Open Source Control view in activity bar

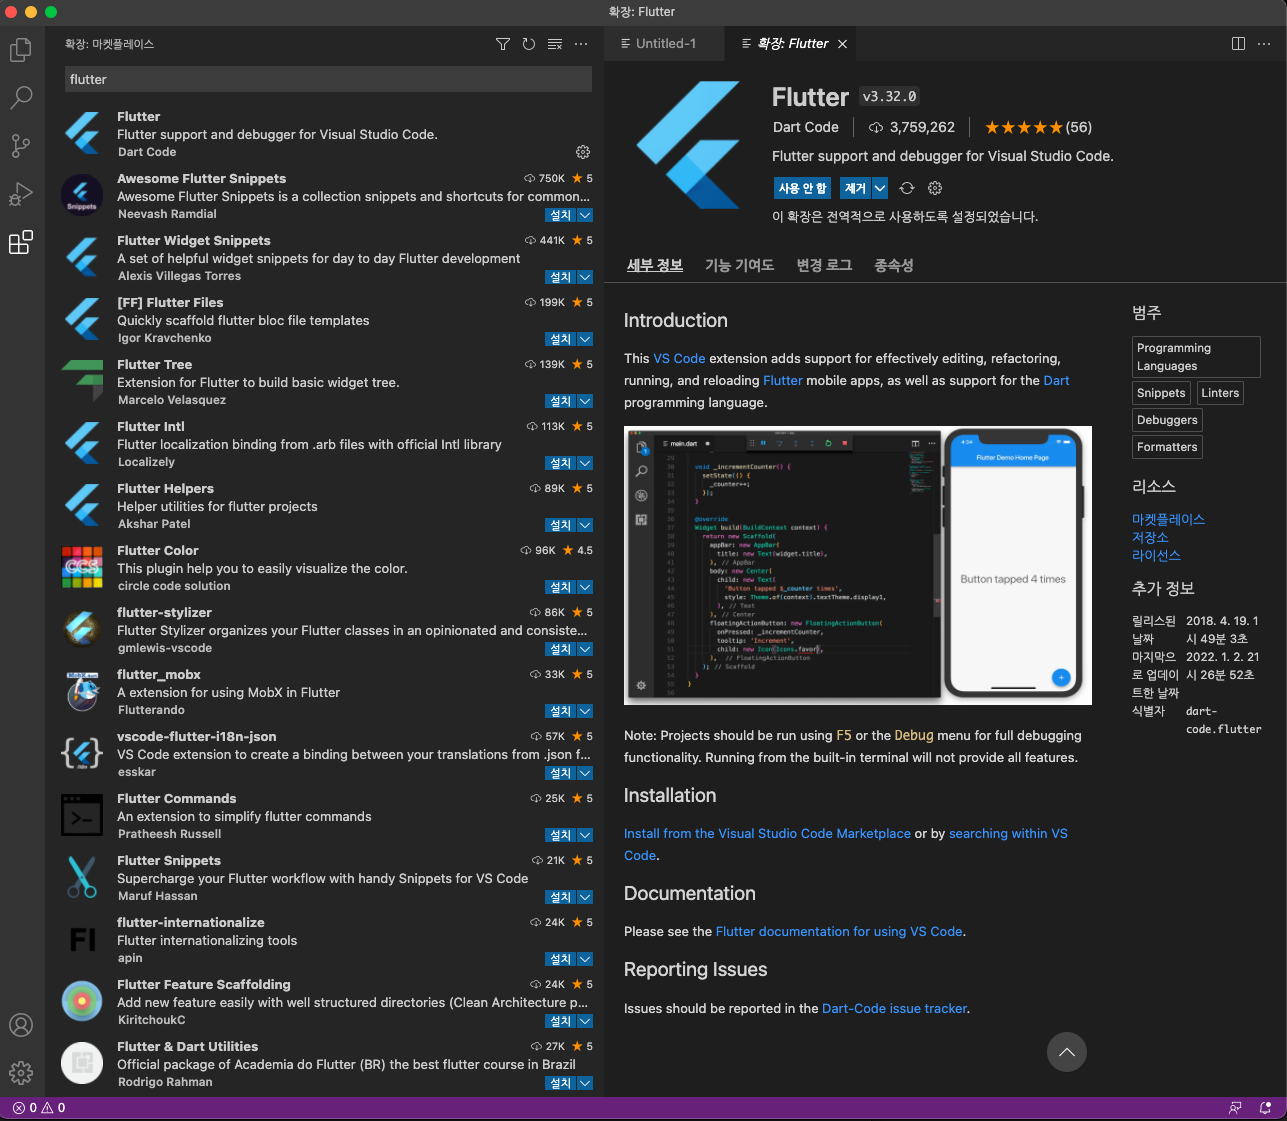point(21,146)
